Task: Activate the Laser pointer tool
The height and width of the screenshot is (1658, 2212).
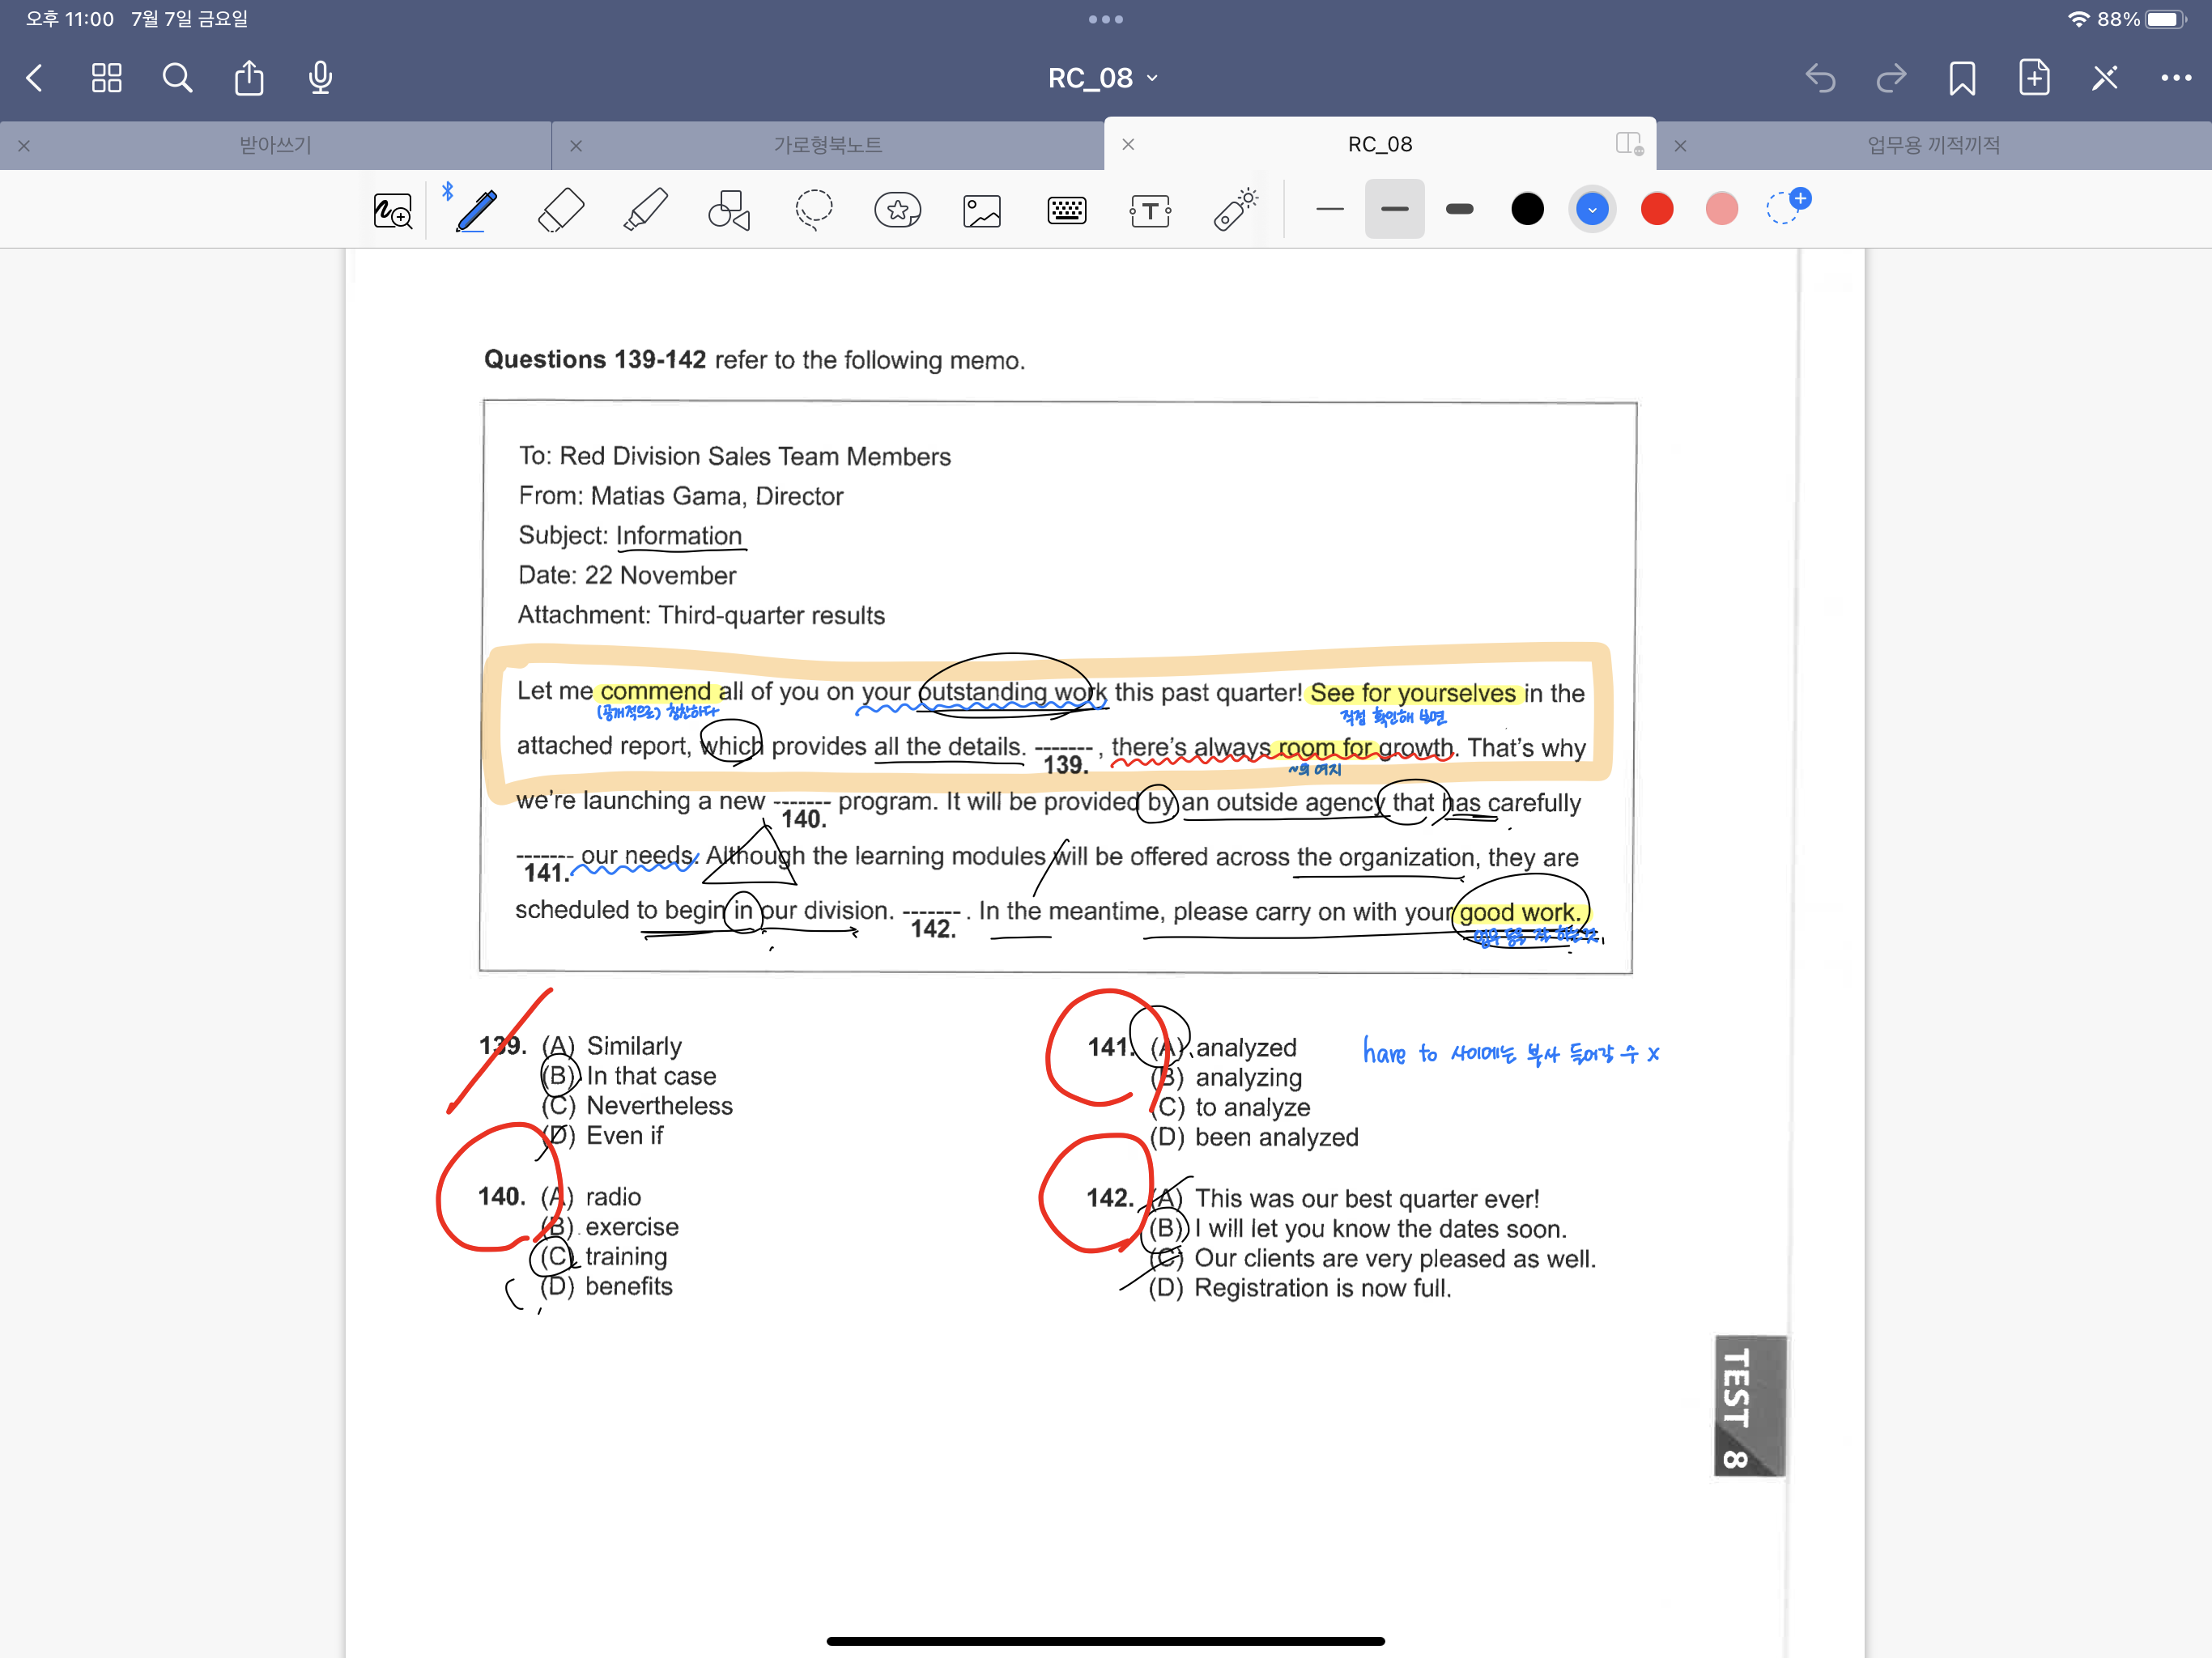Action: pos(1235,210)
